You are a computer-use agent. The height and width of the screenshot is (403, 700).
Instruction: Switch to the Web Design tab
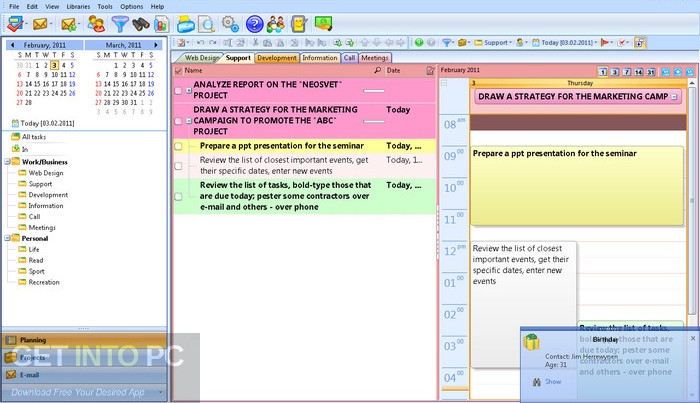[x=202, y=58]
